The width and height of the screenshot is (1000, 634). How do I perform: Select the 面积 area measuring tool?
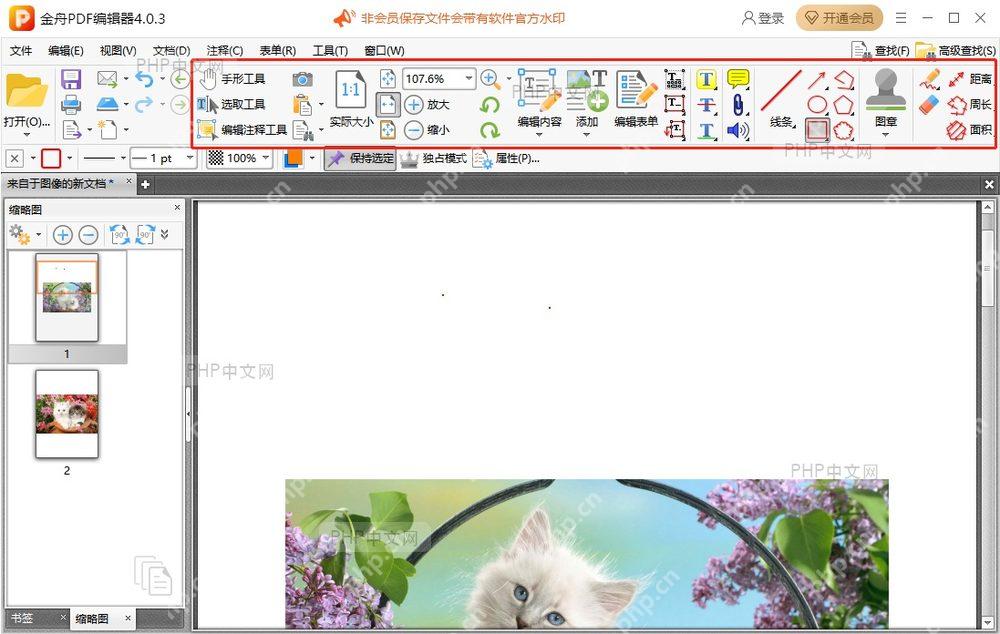[x=969, y=130]
